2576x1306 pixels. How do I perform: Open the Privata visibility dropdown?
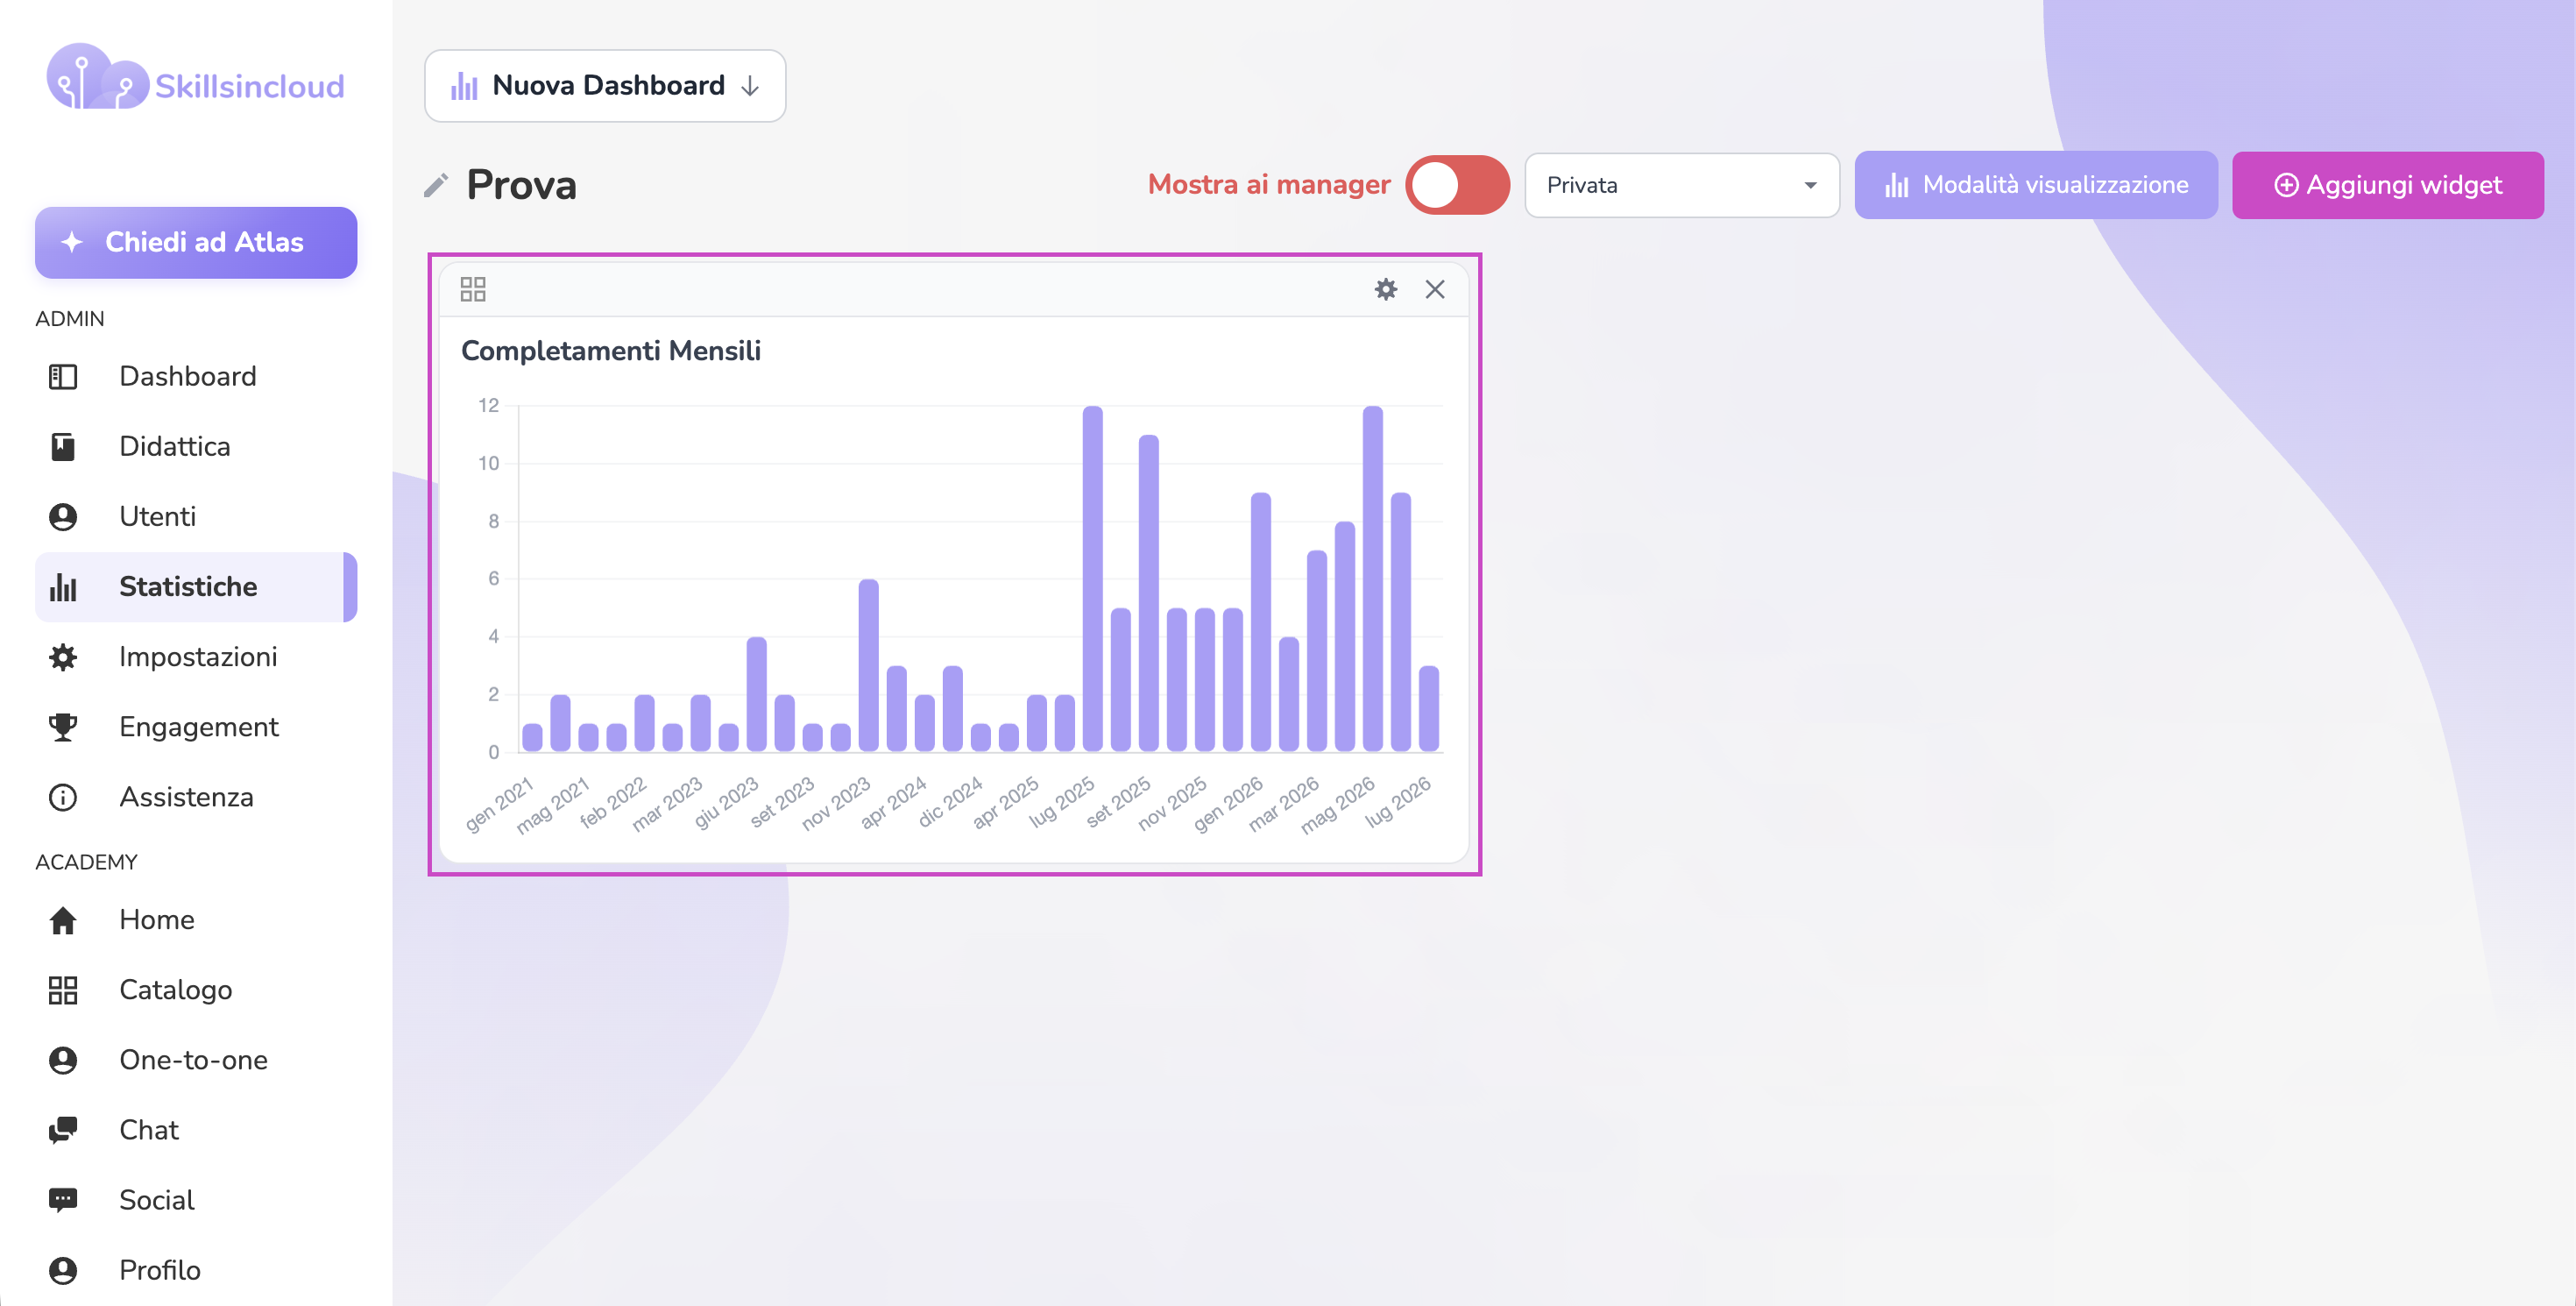click(1681, 185)
